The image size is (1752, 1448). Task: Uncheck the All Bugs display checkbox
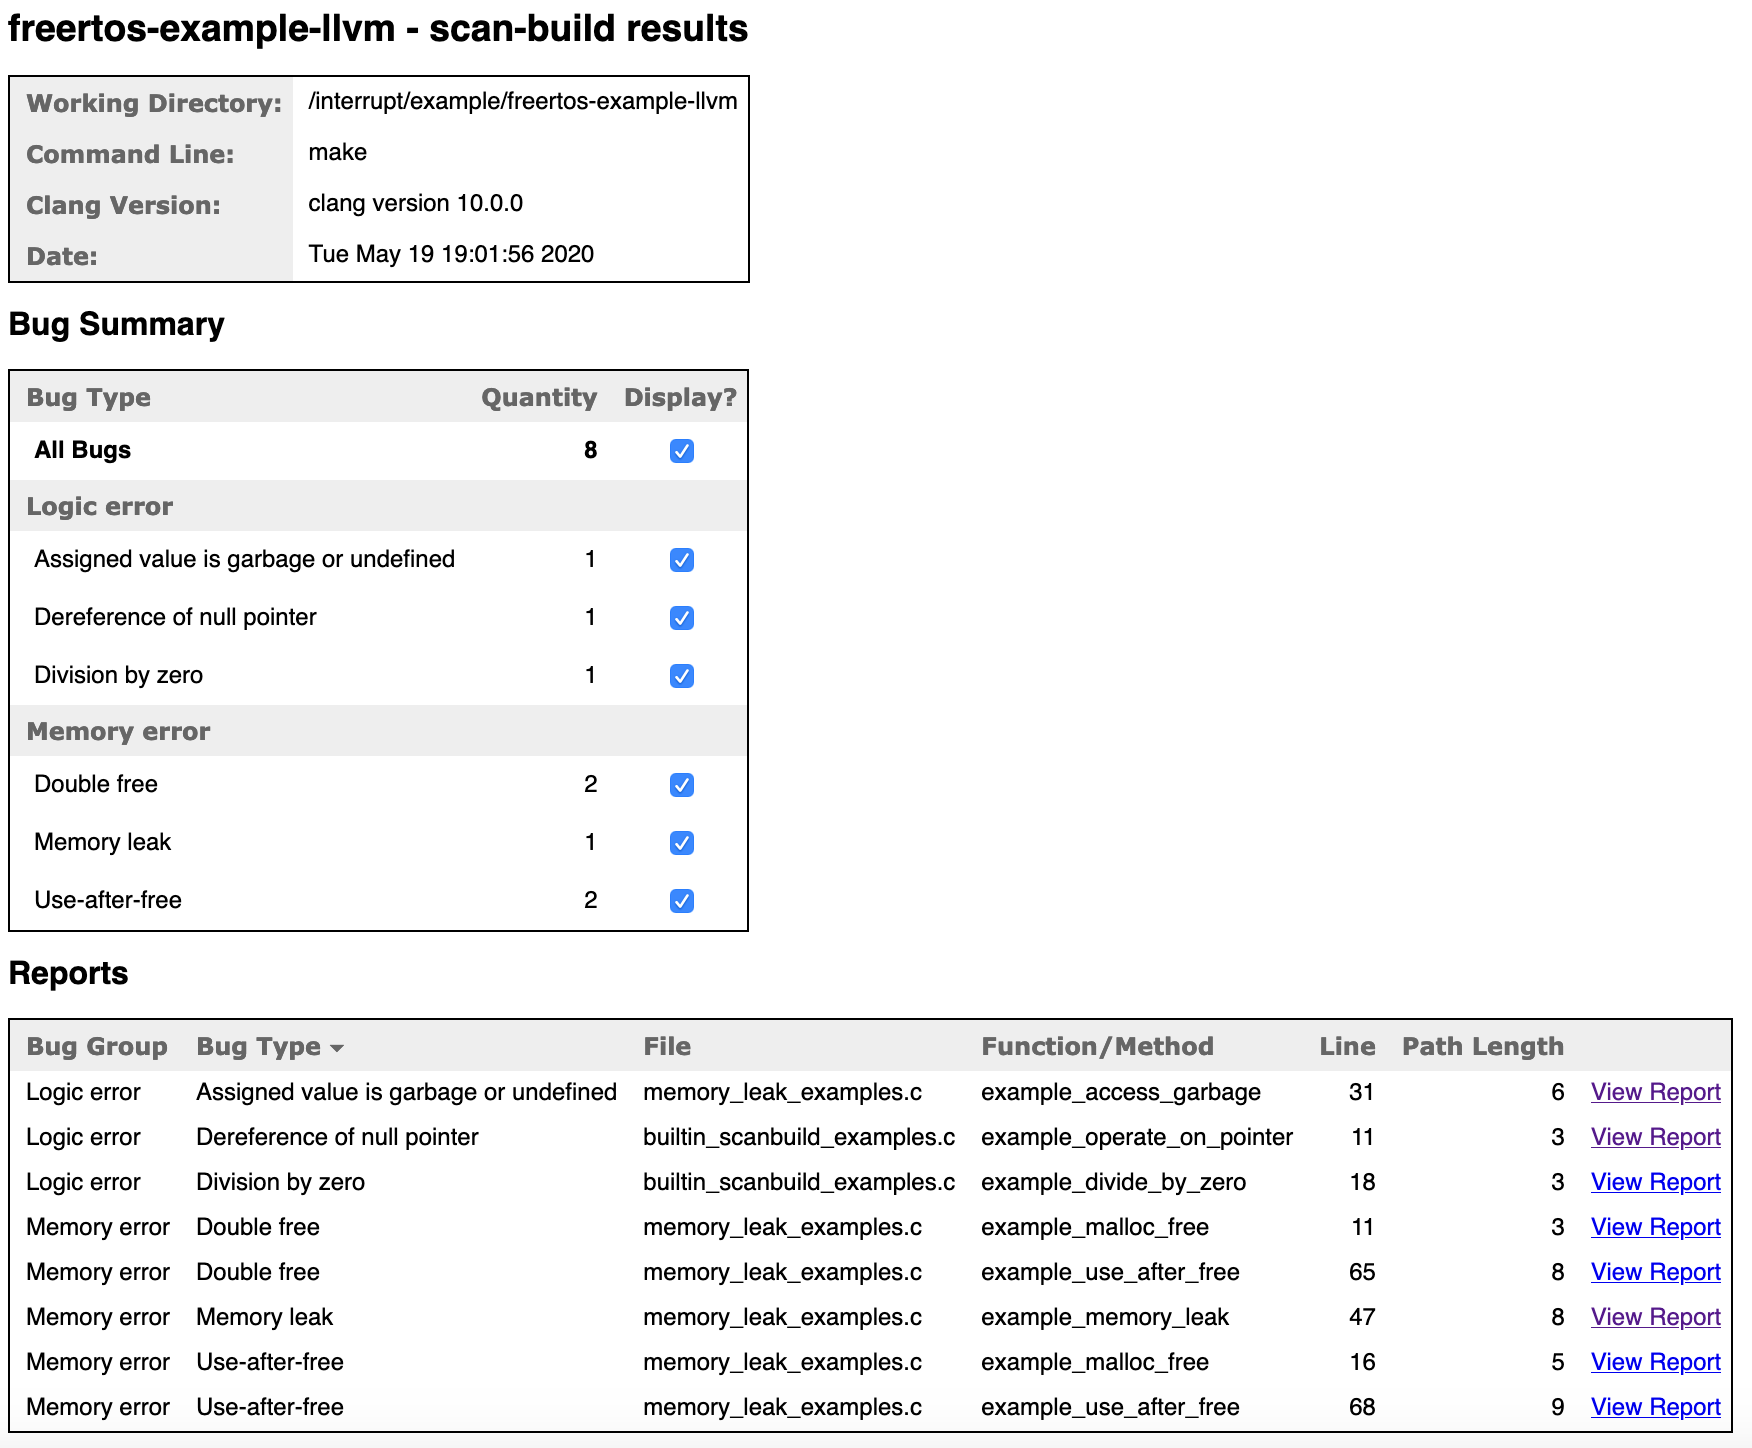(681, 451)
